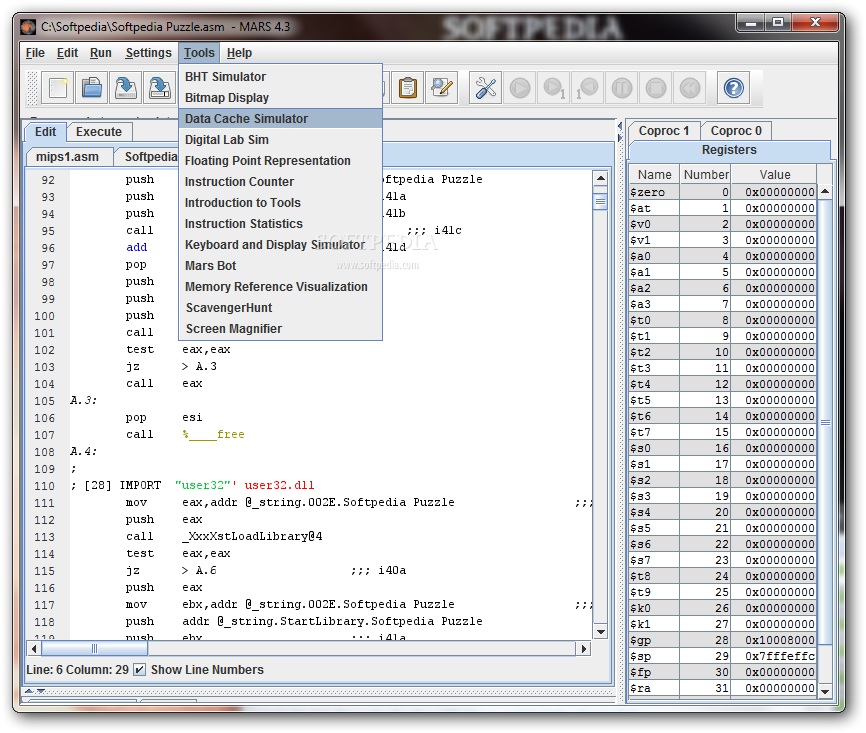866x733 pixels.
Task: Click the editor horizontal scrollbar thumb
Action: pos(94,648)
